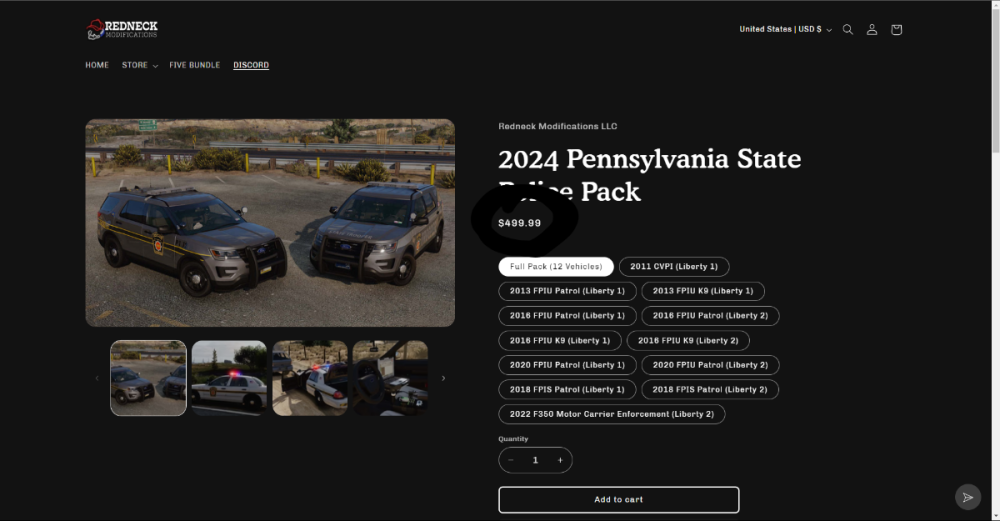
Task: Open the account login icon
Action: tap(872, 29)
